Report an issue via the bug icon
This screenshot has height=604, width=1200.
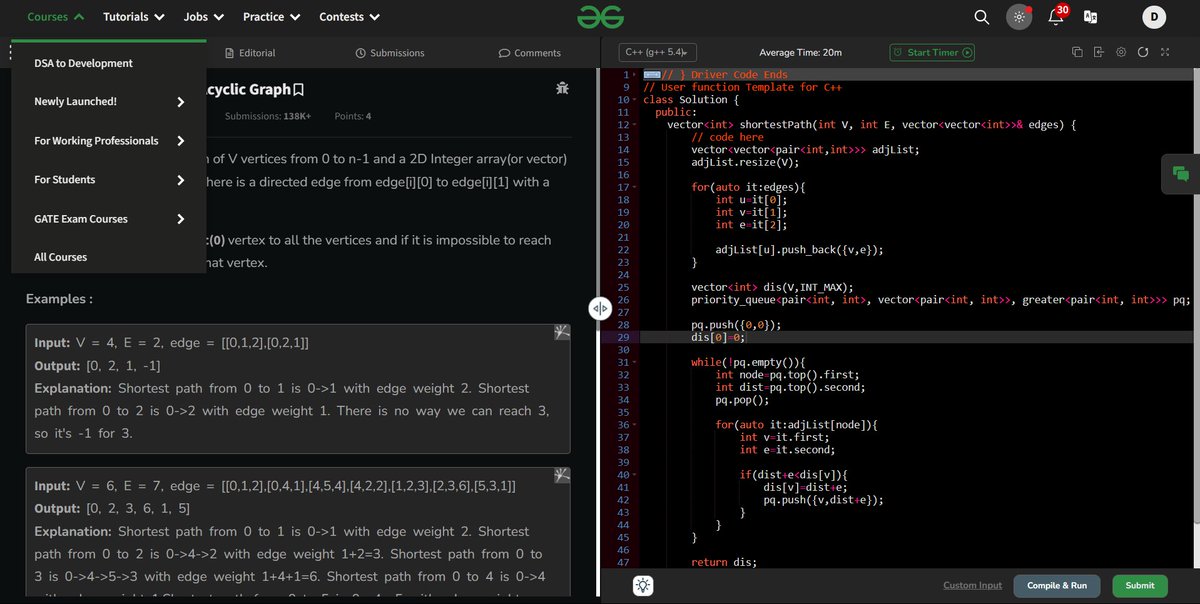click(x=562, y=88)
